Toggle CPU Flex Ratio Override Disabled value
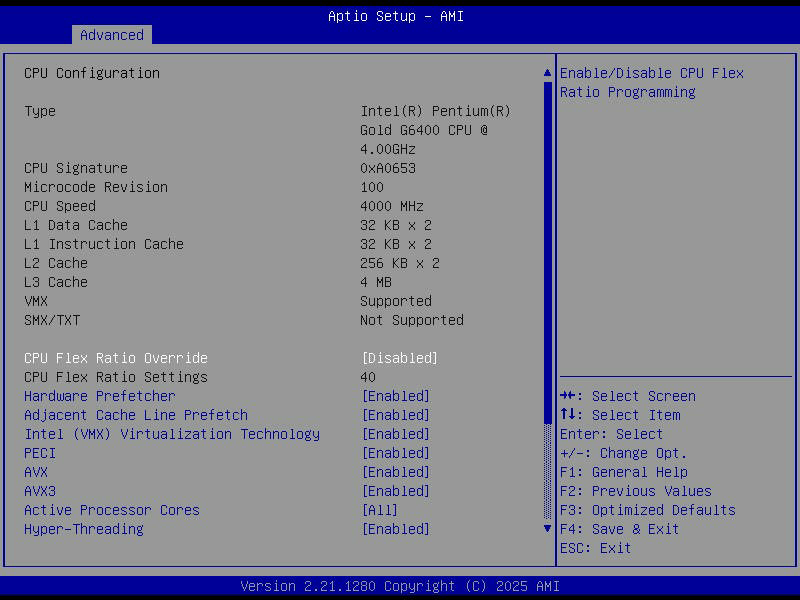 (399, 358)
